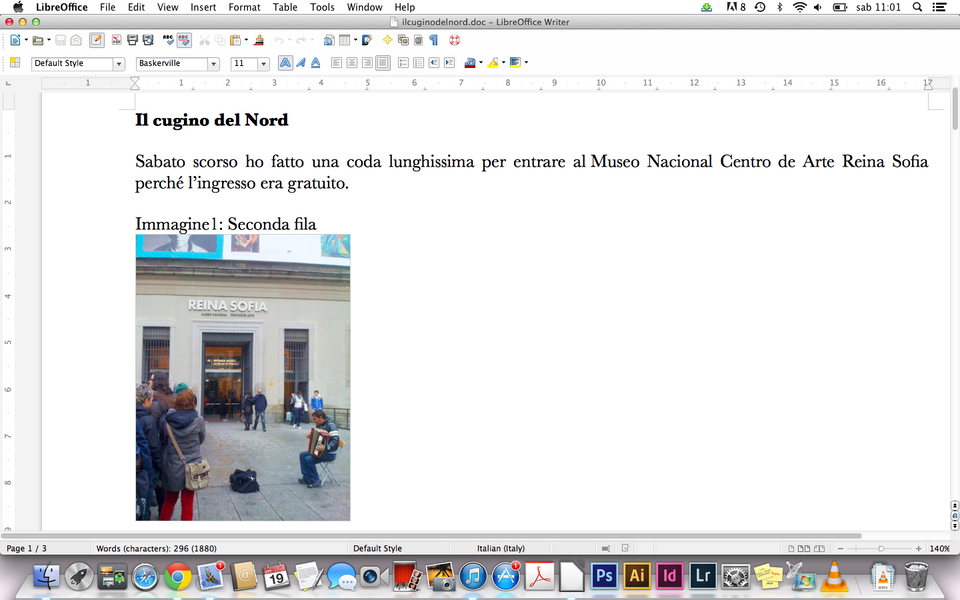Image resolution: width=960 pixels, height=600 pixels.
Task: Click Page 1 / 3 in status bar
Action: [27, 548]
